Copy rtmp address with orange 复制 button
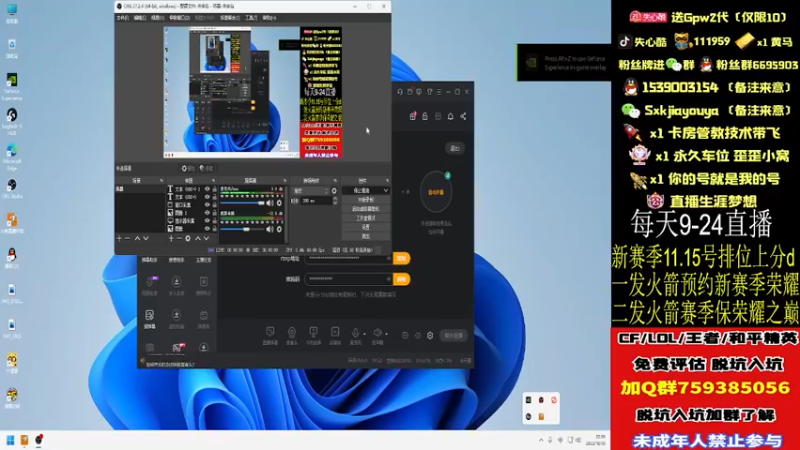The width and height of the screenshot is (800, 450). click(x=401, y=258)
